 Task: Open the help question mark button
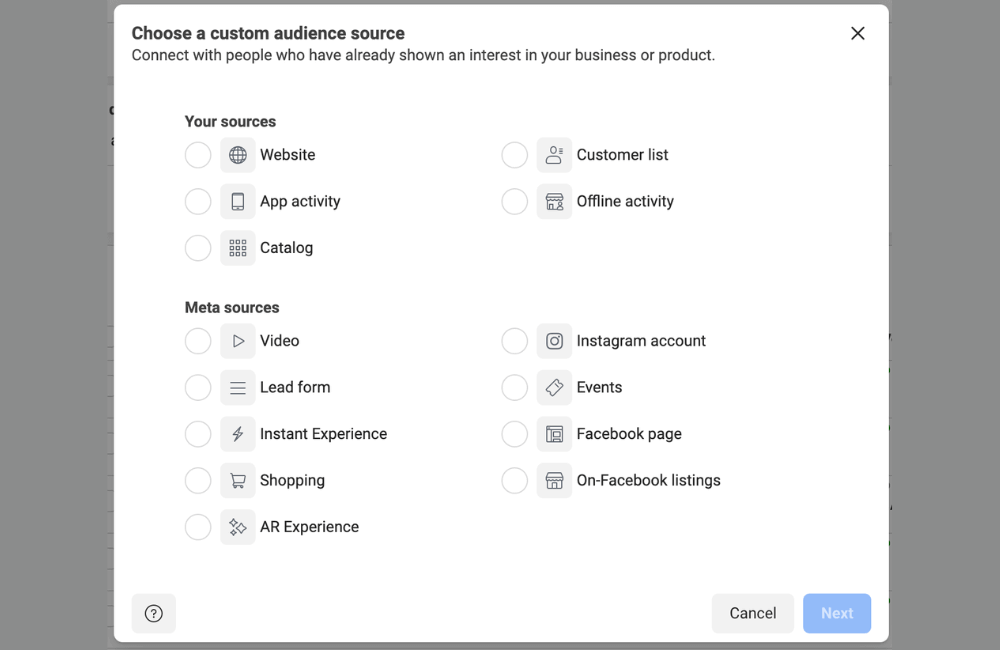(153, 613)
